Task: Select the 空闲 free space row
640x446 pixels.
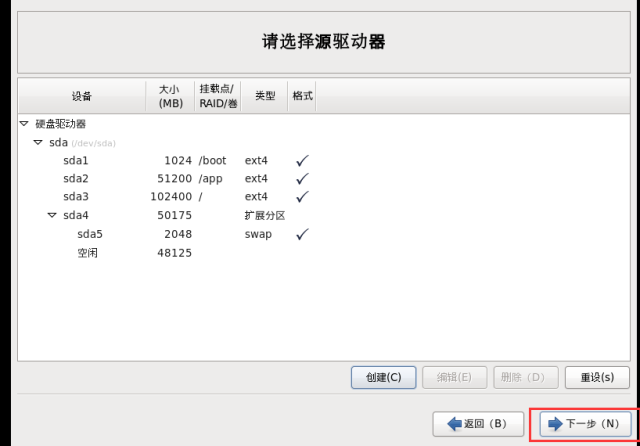Action: tap(324, 253)
